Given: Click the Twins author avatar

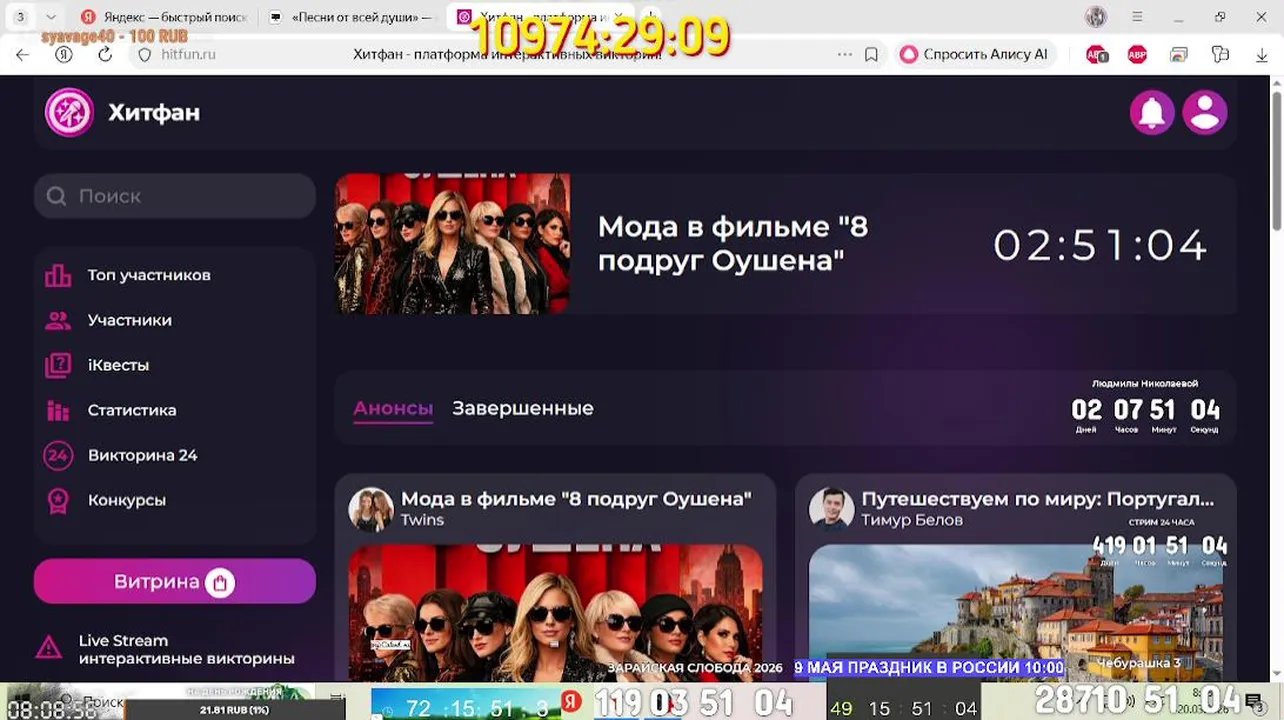Looking at the screenshot, I should click(x=371, y=509).
